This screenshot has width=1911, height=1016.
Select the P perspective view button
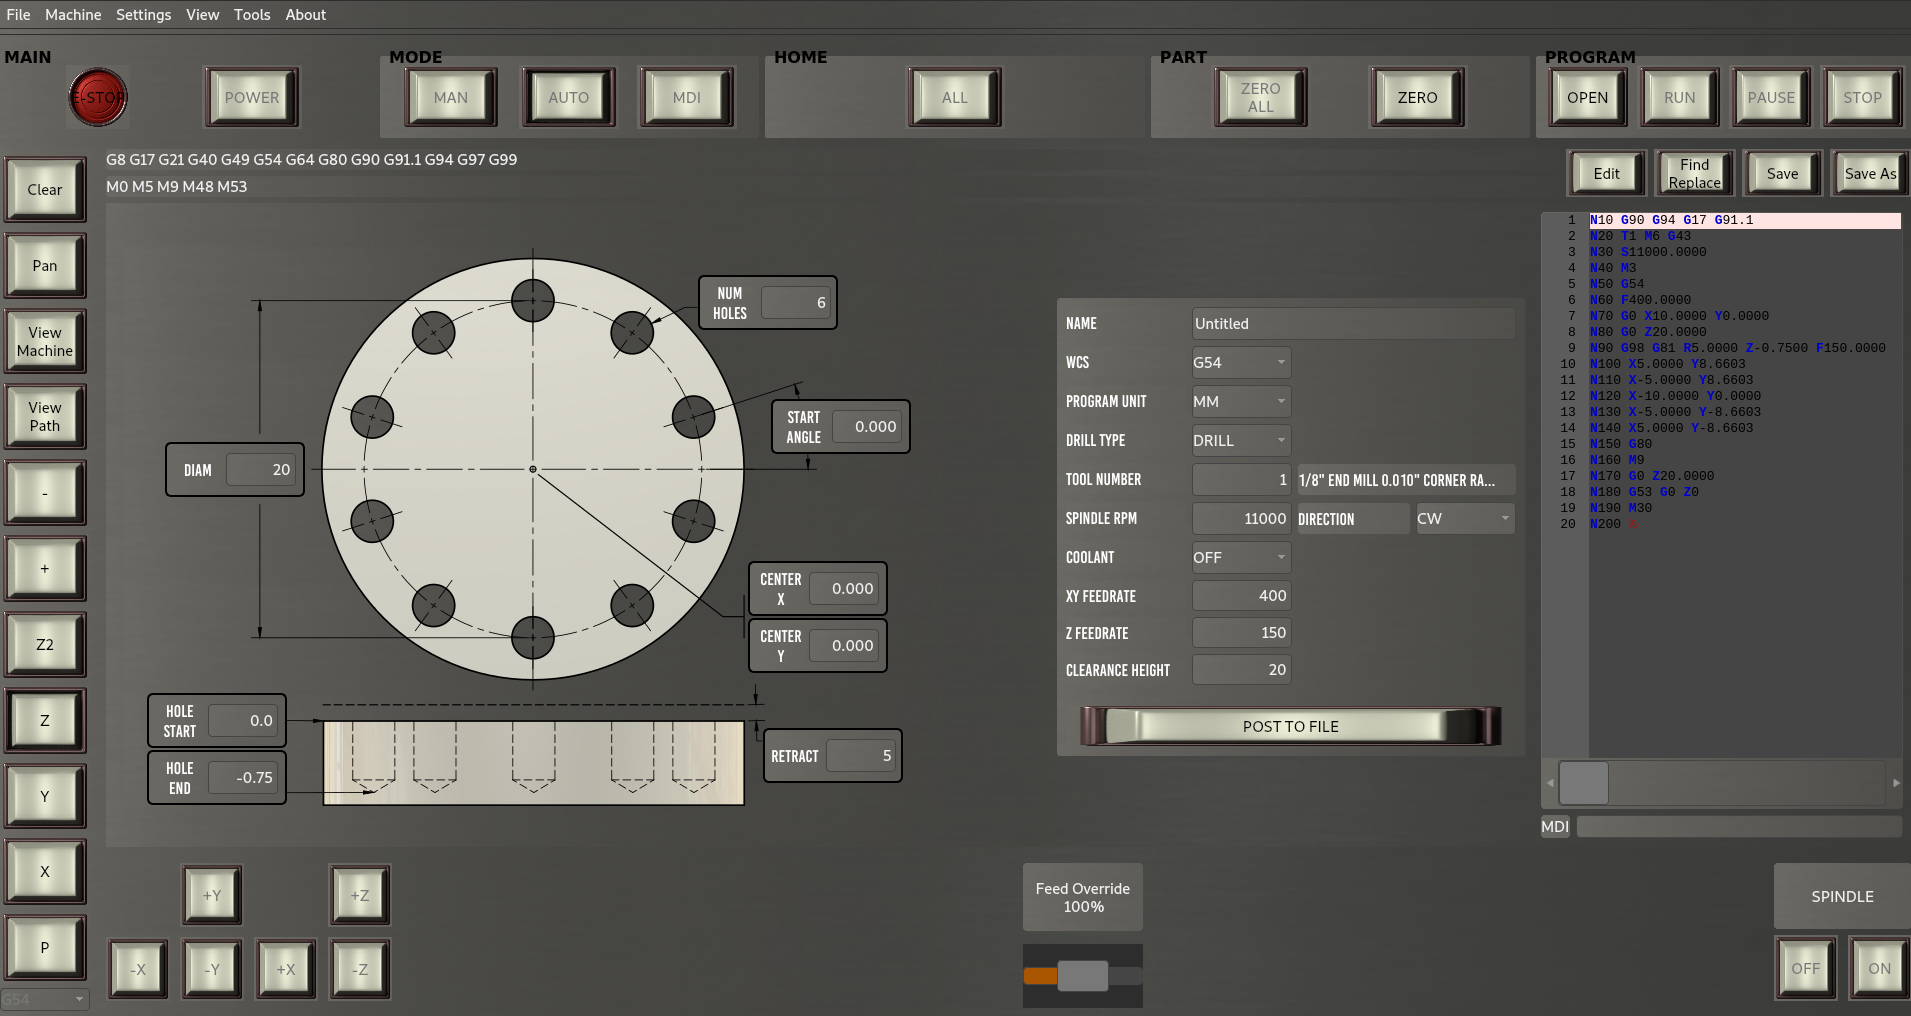(x=45, y=947)
